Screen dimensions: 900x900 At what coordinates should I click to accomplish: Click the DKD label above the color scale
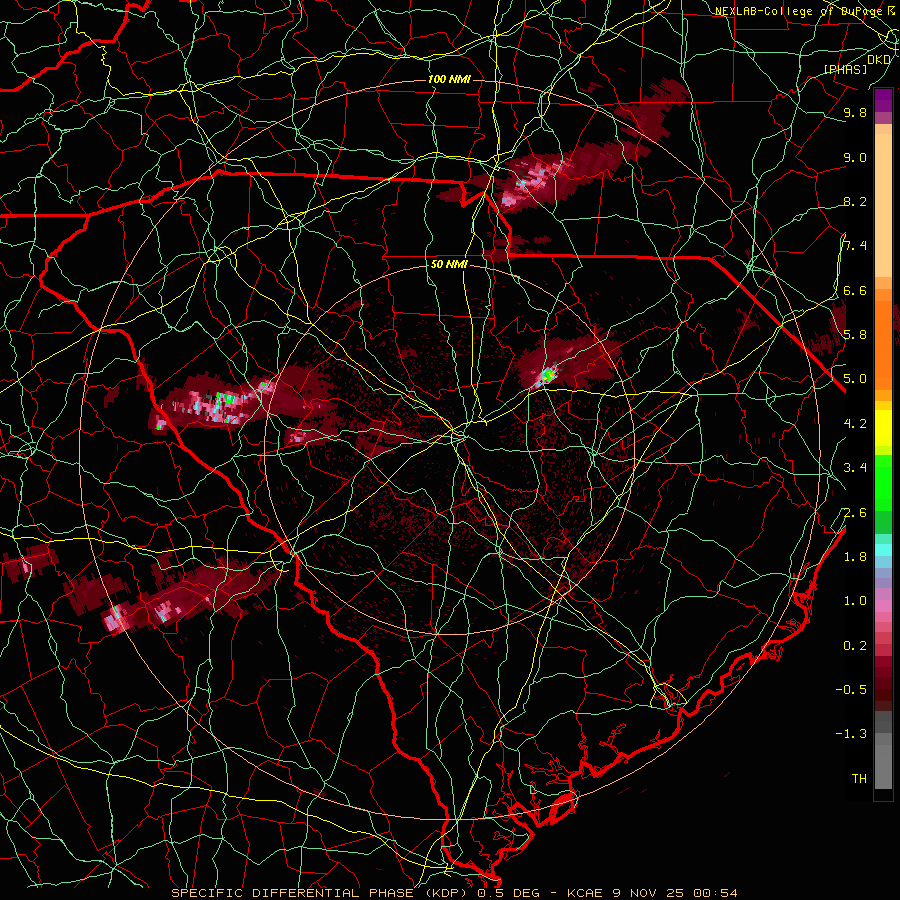pyautogui.click(x=879, y=59)
